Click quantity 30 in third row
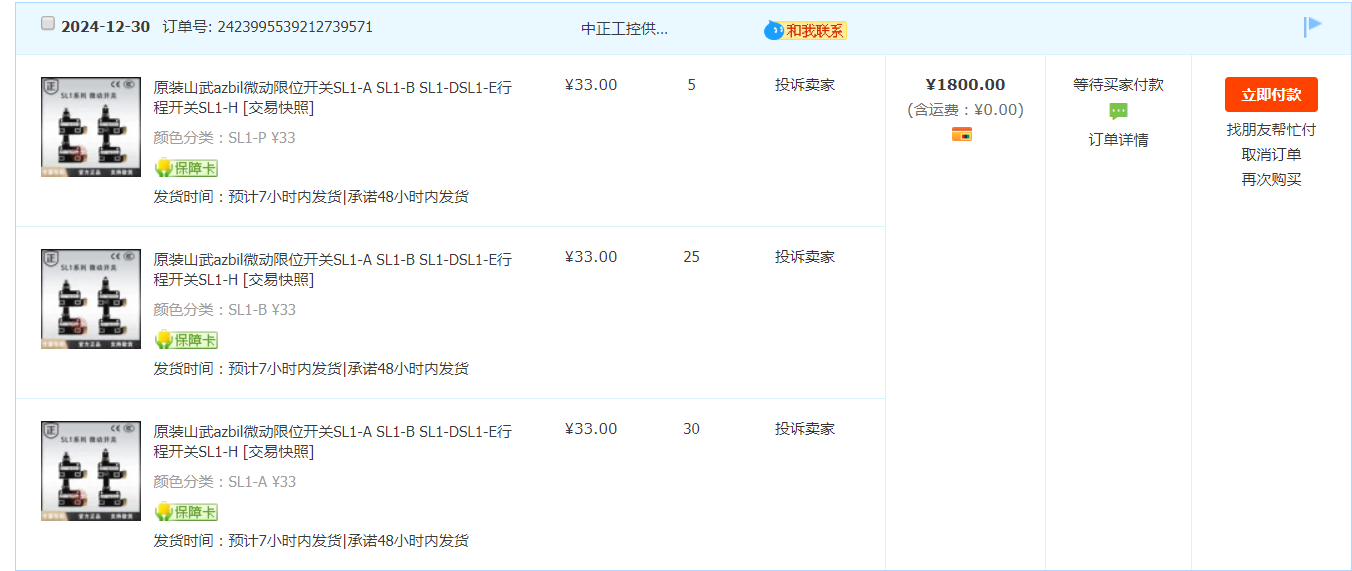The image size is (1352, 571). pos(691,429)
